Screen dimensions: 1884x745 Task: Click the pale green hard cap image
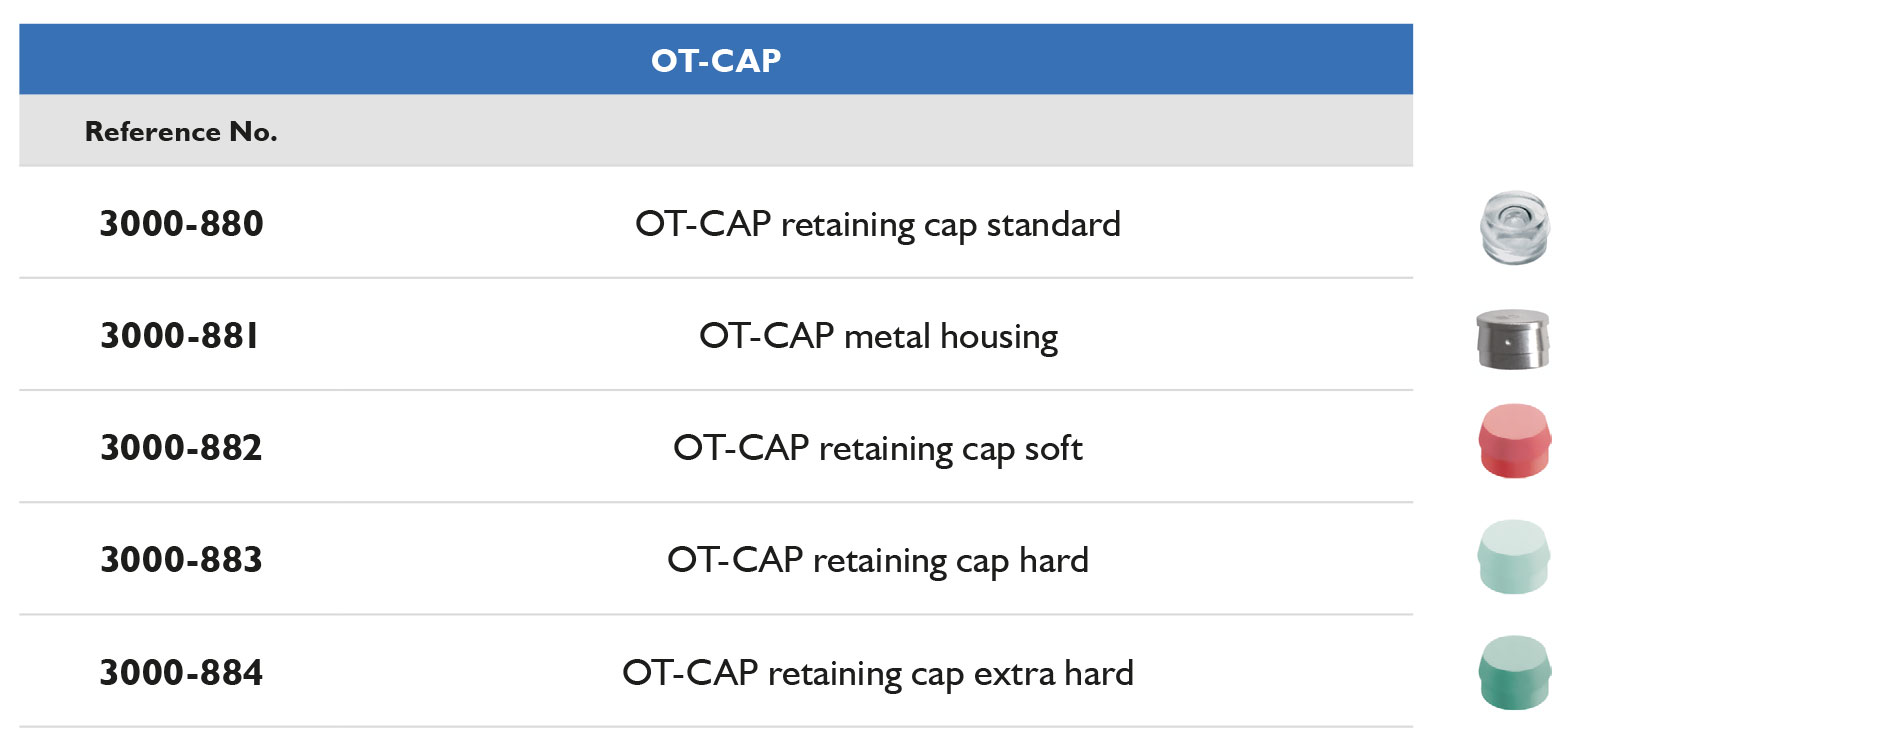[x=1513, y=557]
